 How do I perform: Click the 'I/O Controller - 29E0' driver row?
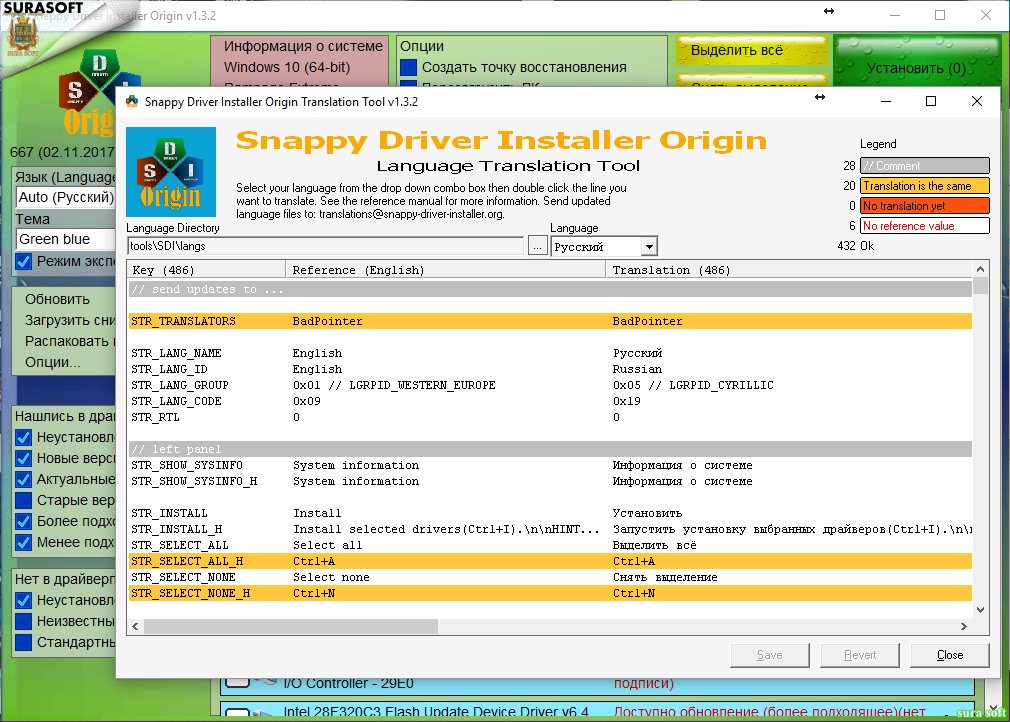tap(596, 685)
